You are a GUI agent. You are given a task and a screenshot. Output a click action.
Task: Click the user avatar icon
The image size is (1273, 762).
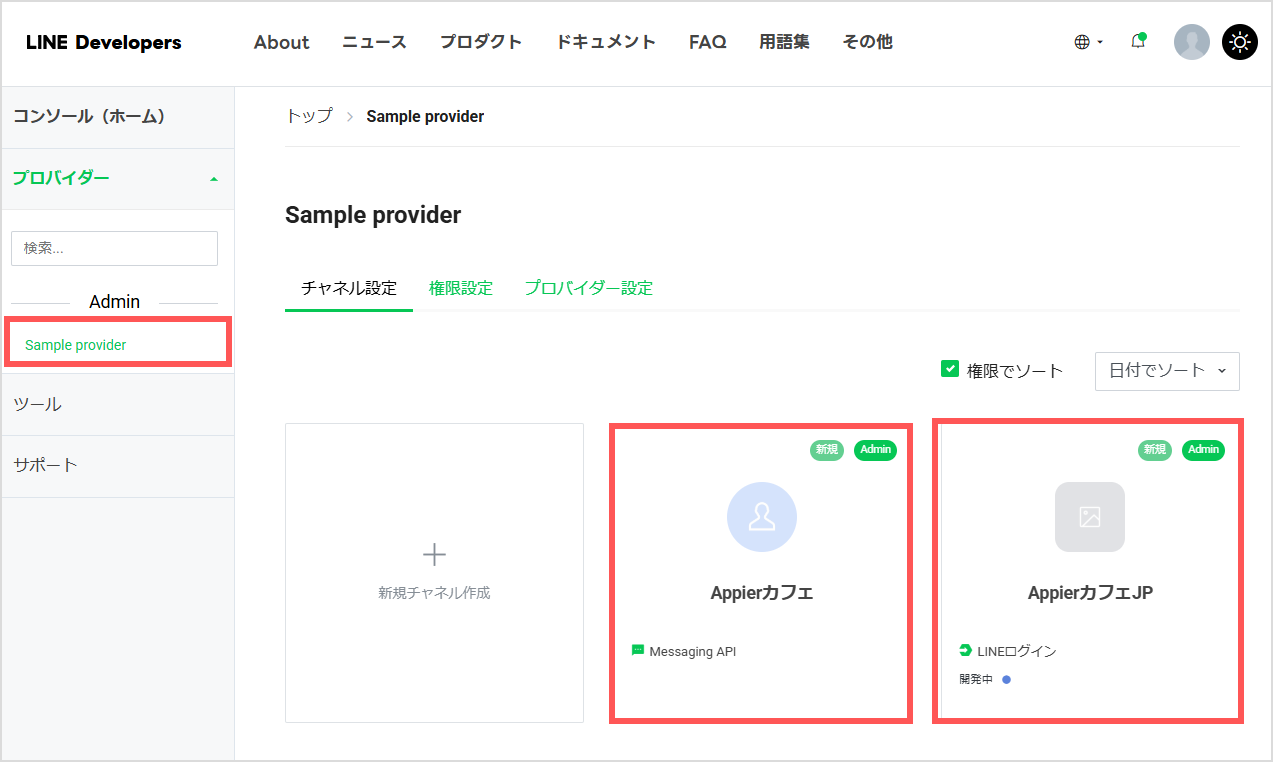click(x=1191, y=42)
